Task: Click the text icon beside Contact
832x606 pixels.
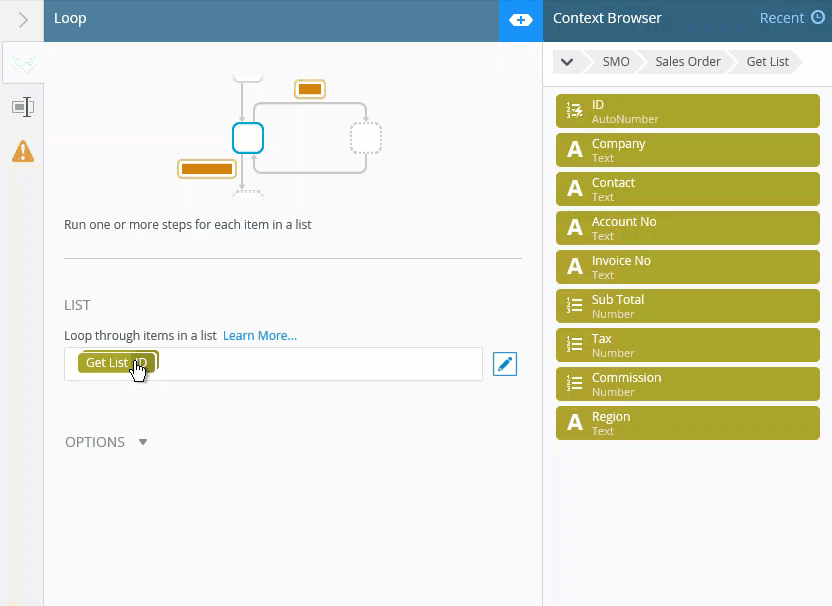Action: pos(575,188)
